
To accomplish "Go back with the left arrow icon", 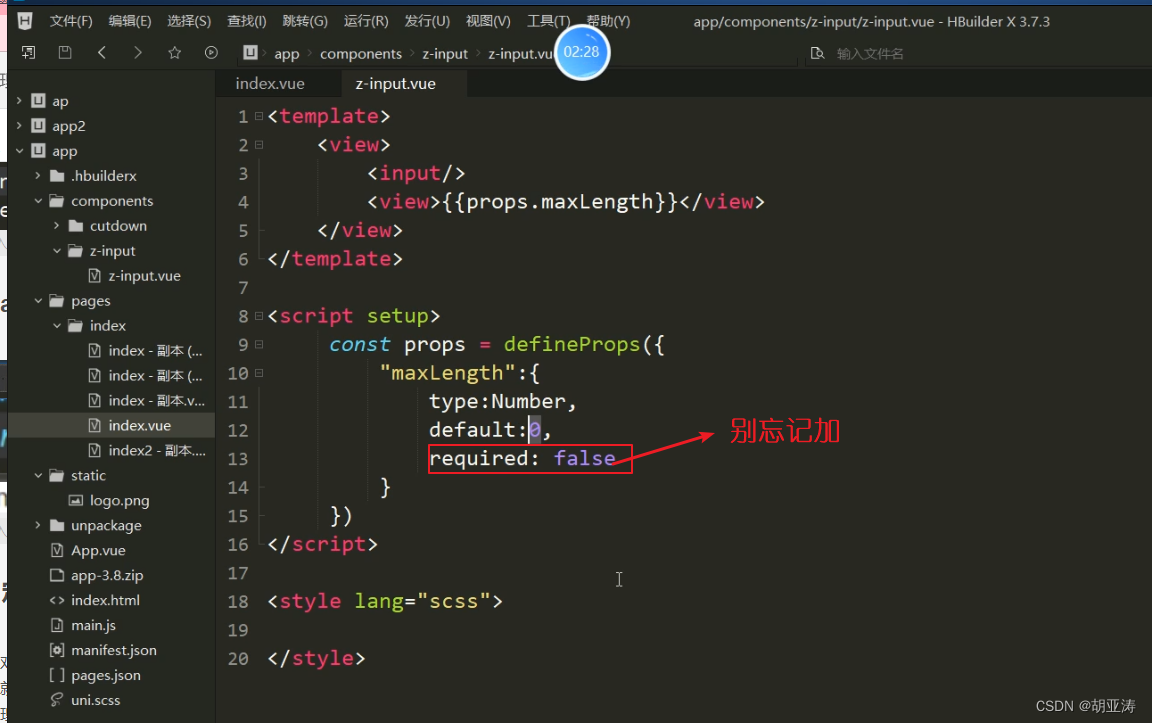I will point(101,52).
